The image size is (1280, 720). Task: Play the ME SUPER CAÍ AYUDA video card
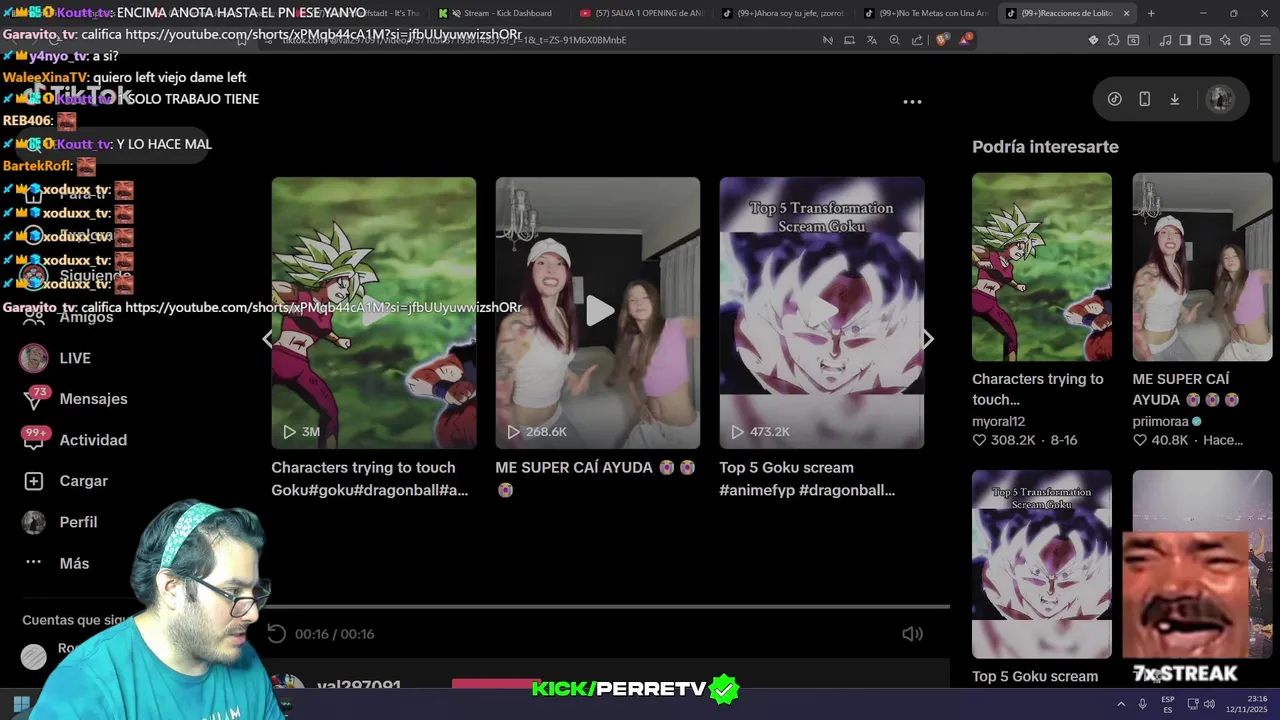tap(598, 312)
